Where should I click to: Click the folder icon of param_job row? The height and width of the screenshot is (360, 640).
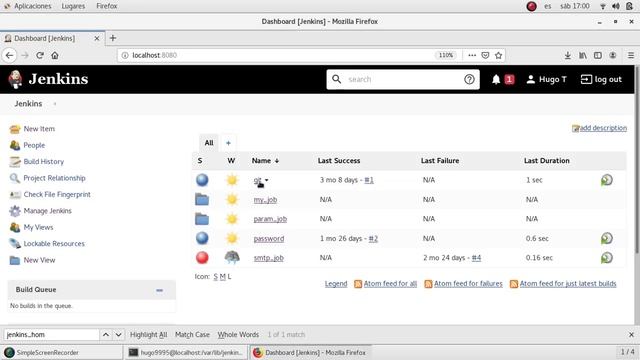click(202, 219)
